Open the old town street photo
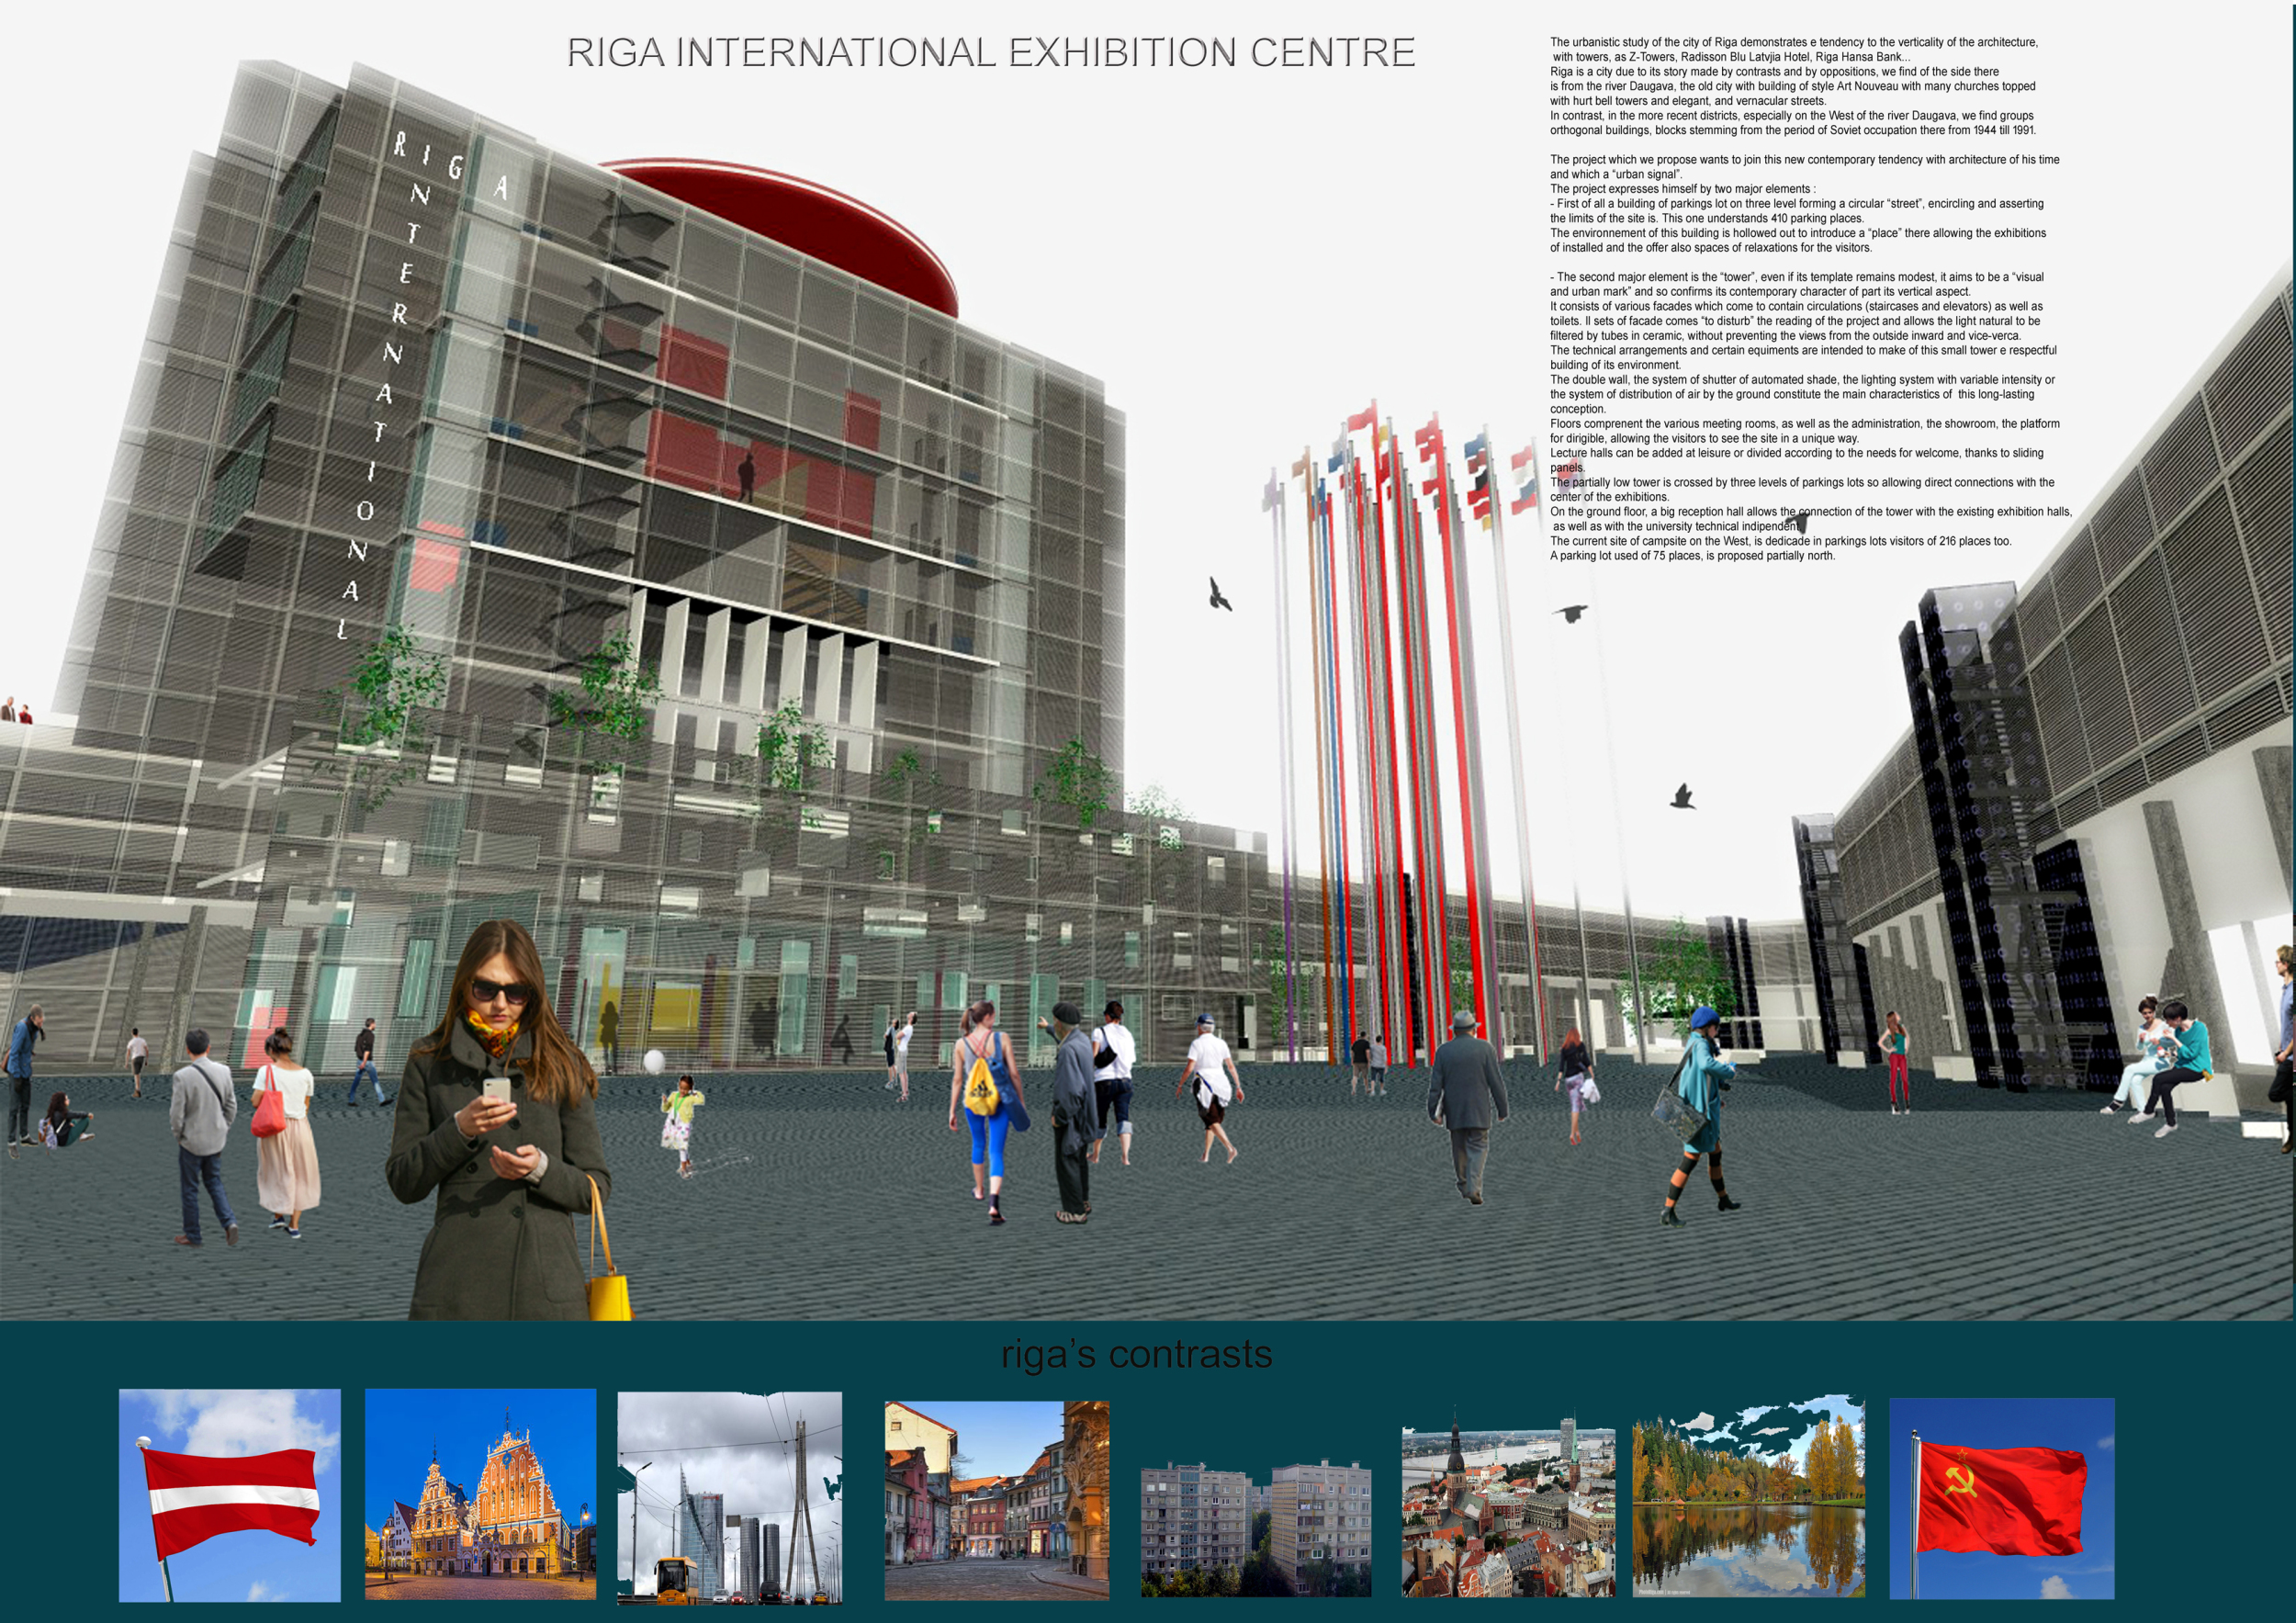2296x1623 pixels. (996, 1499)
